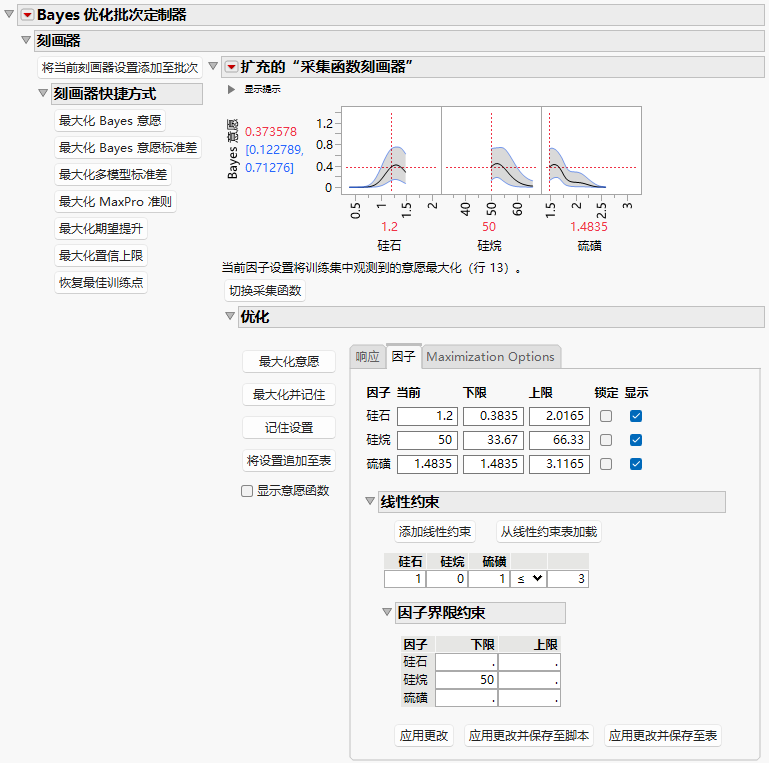
Task: Click the 硫磺 profiler plot curve
Action: [591, 150]
